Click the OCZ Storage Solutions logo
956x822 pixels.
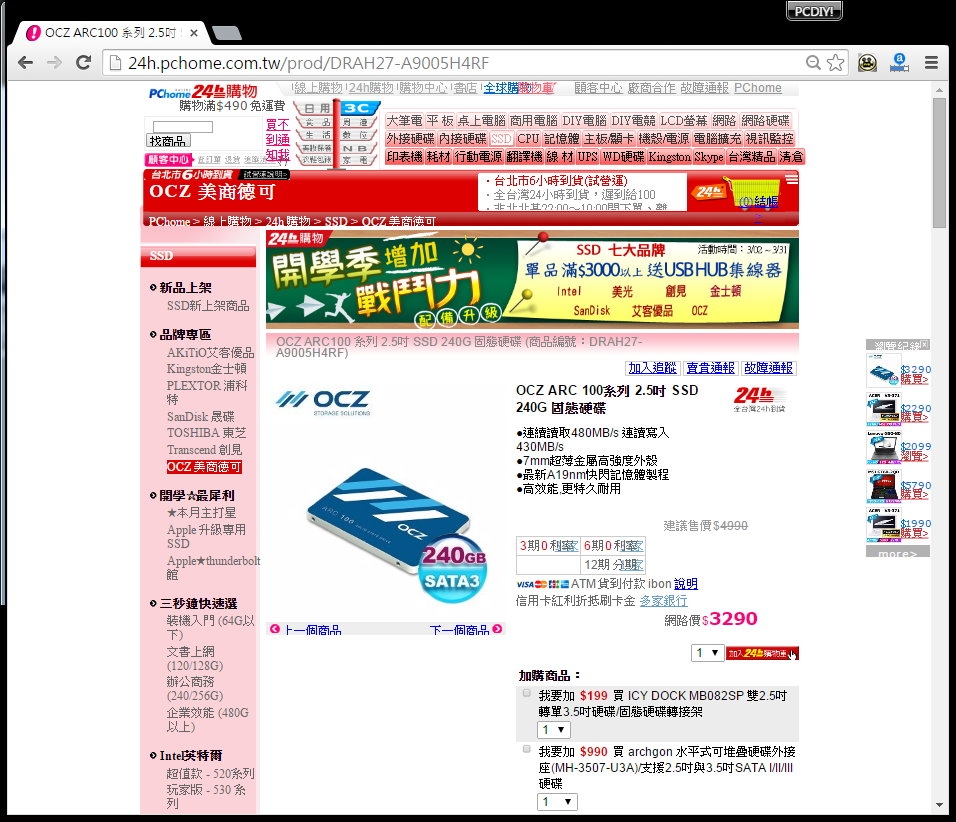[x=323, y=402]
